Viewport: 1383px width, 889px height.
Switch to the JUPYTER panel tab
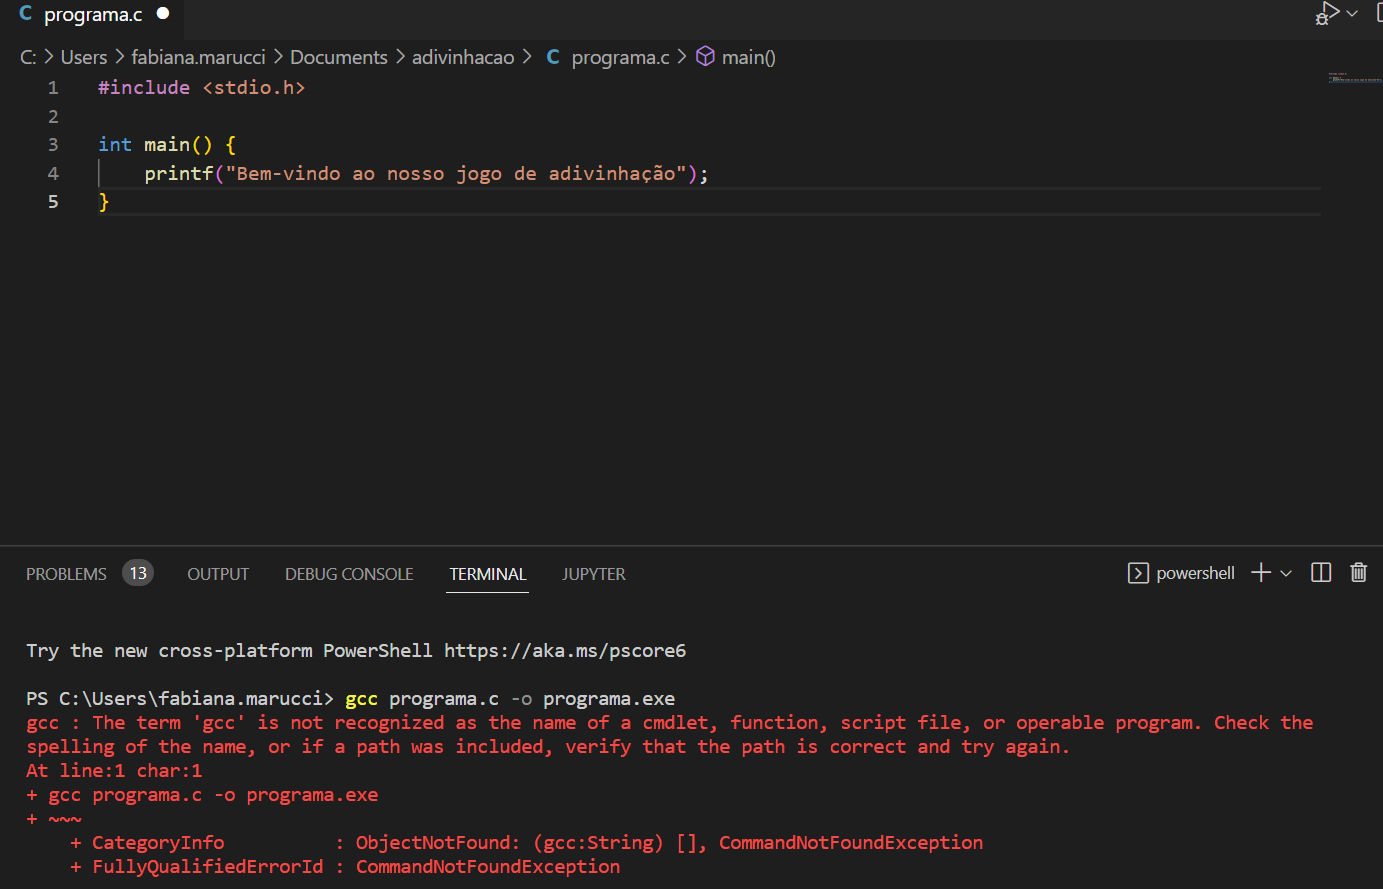click(594, 574)
